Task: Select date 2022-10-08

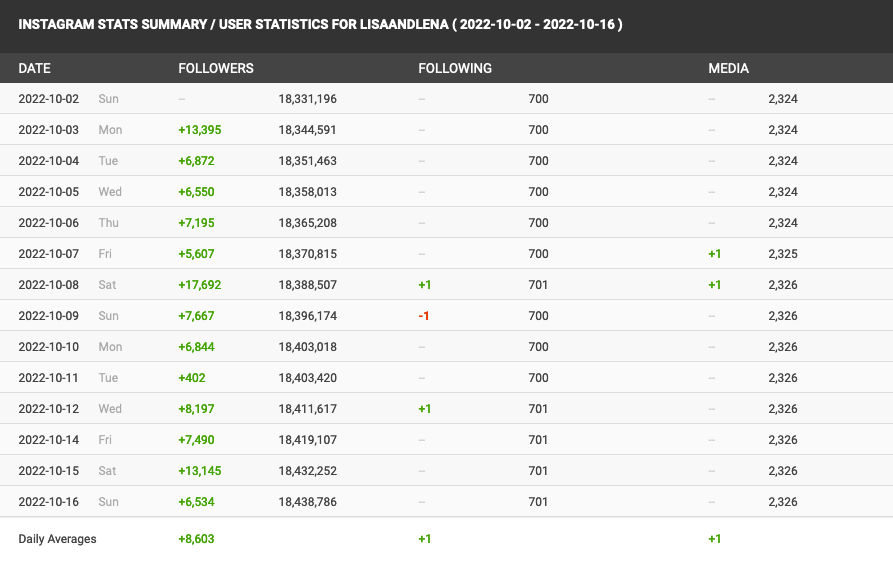Action: pos(48,285)
